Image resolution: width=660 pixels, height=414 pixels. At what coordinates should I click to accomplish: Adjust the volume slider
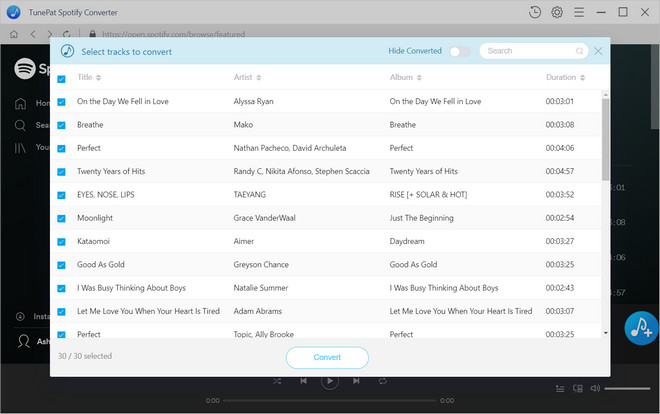coord(628,388)
